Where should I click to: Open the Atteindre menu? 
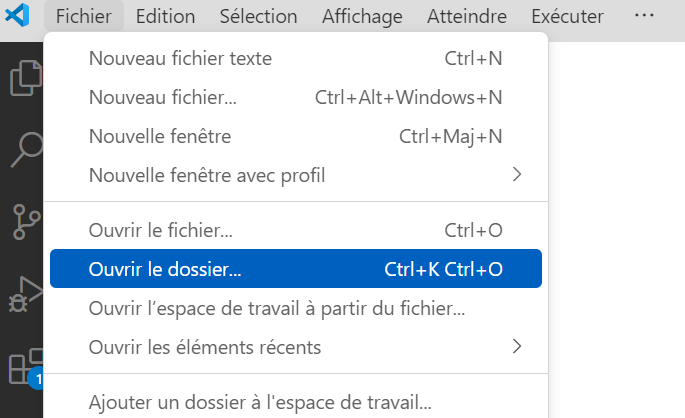click(467, 16)
